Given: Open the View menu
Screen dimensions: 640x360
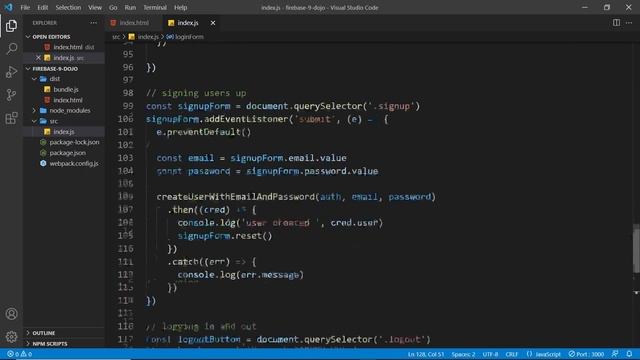Looking at the screenshot, I should pos(95,7).
